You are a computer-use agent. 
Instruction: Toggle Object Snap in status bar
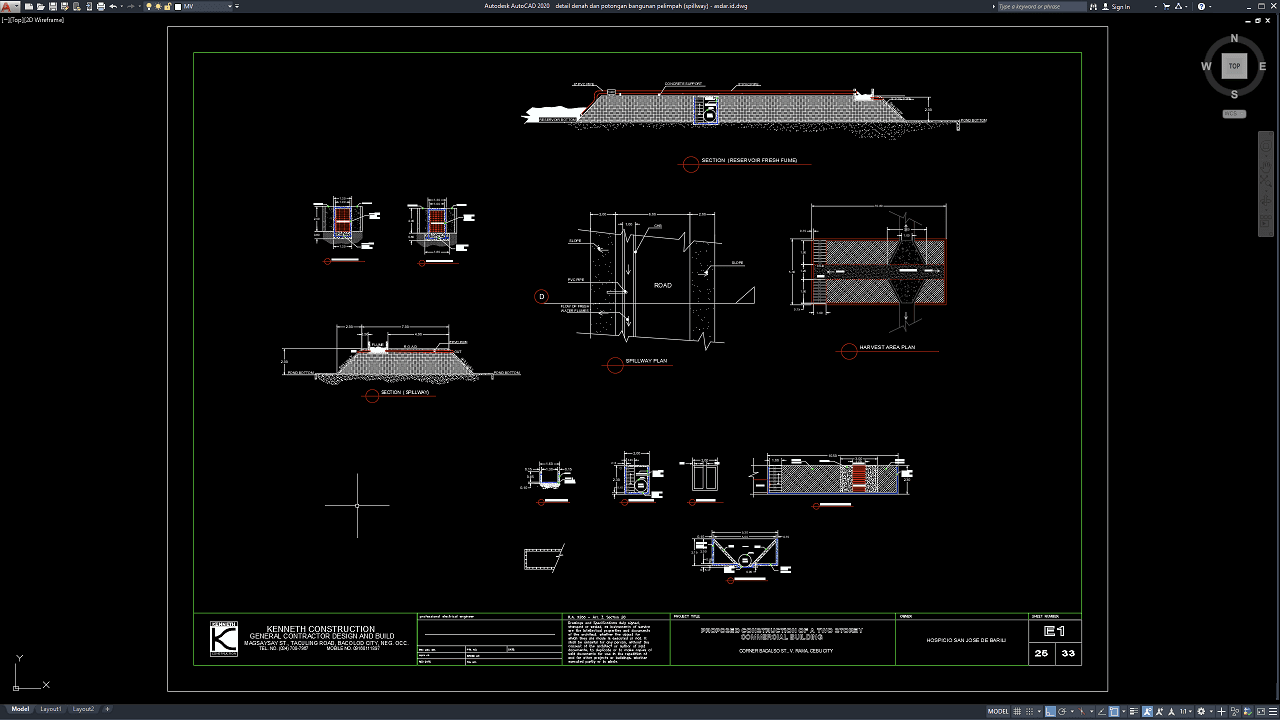tap(1114, 711)
